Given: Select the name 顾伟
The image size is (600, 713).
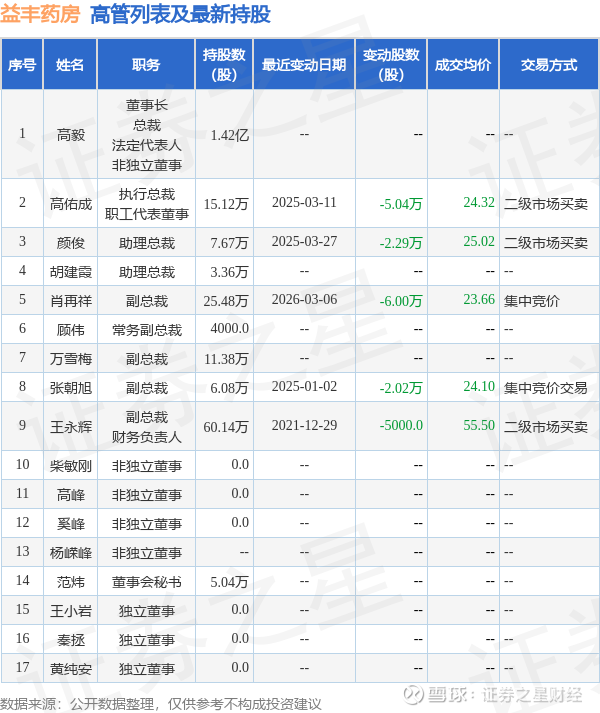Looking at the screenshot, I should (x=71, y=330).
